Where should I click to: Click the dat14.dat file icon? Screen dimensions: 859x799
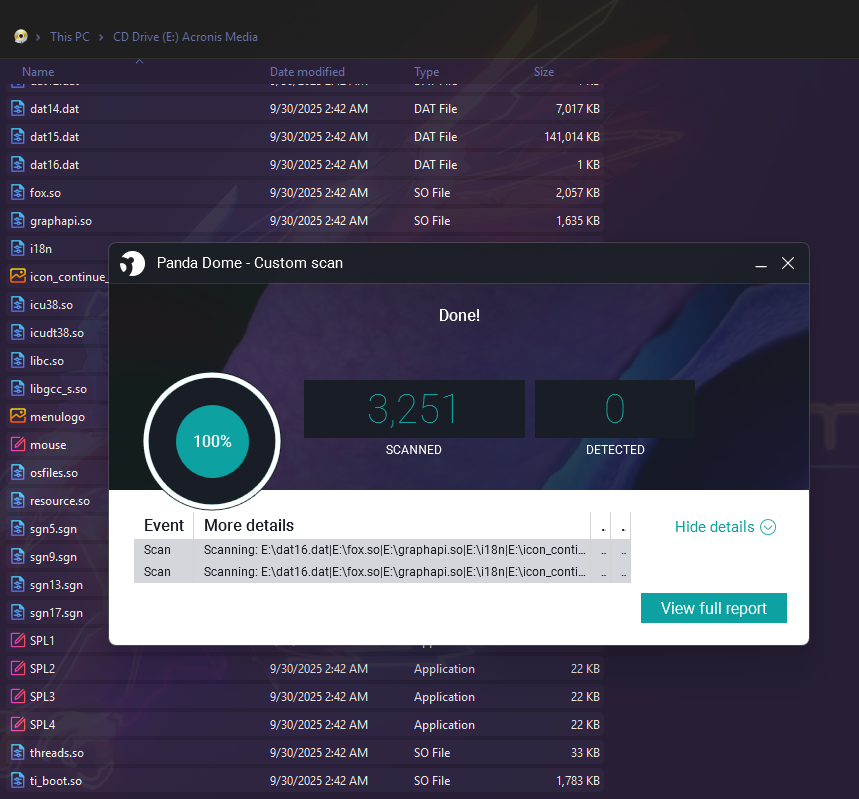(x=18, y=109)
